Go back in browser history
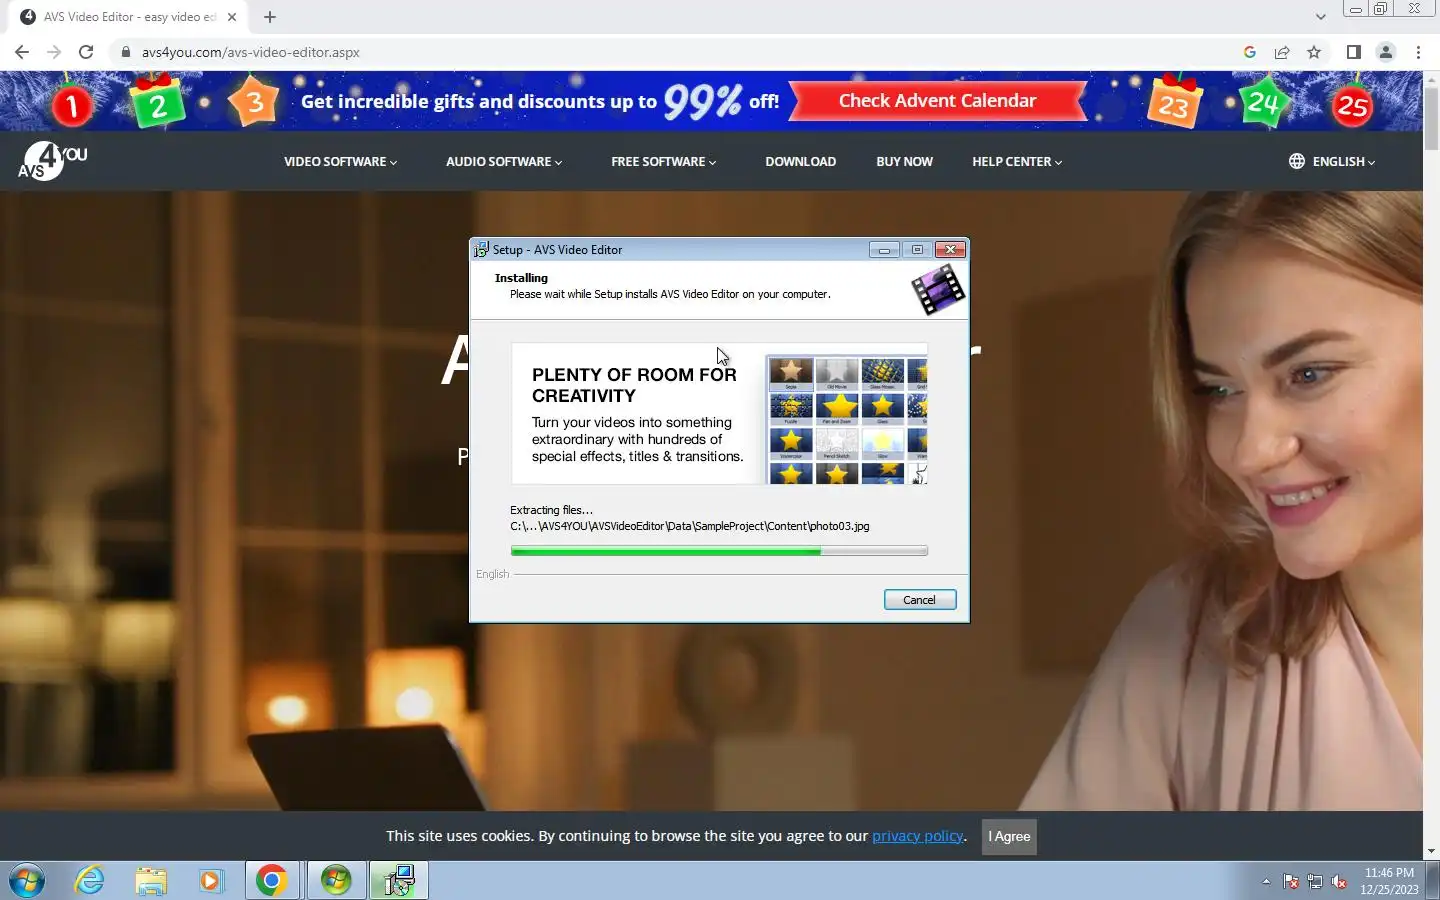Image resolution: width=1440 pixels, height=900 pixels. coord(22,52)
